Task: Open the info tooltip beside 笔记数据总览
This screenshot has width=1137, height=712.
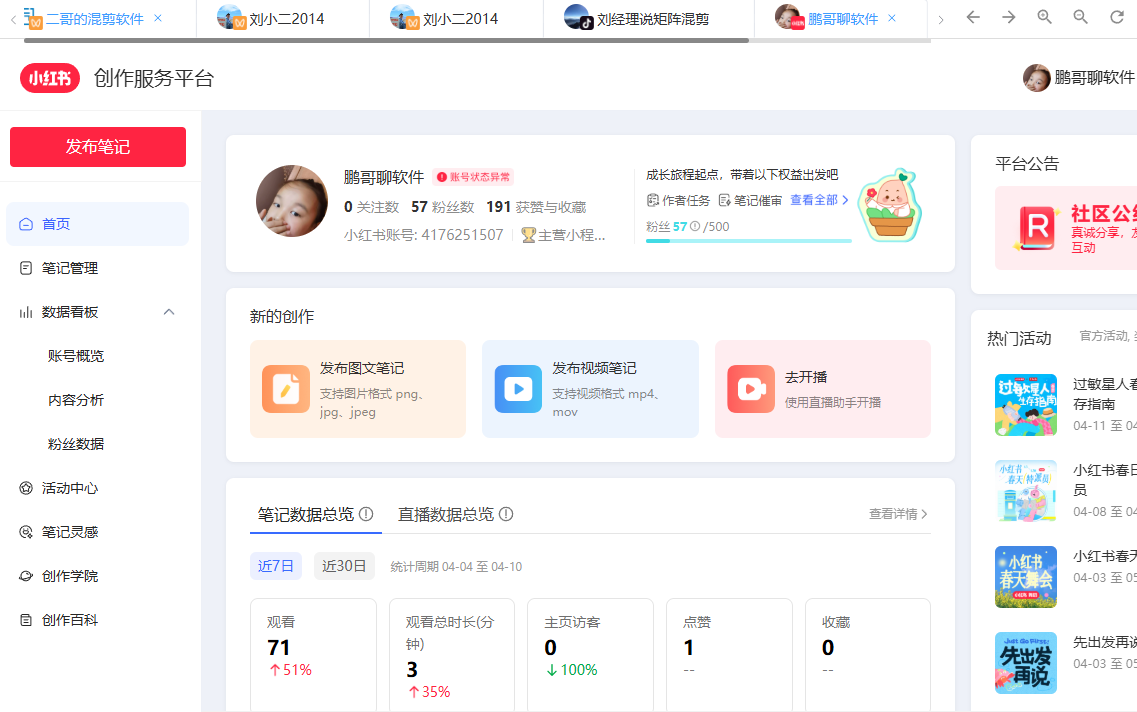Action: pyautogui.click(x=367, y=512)
